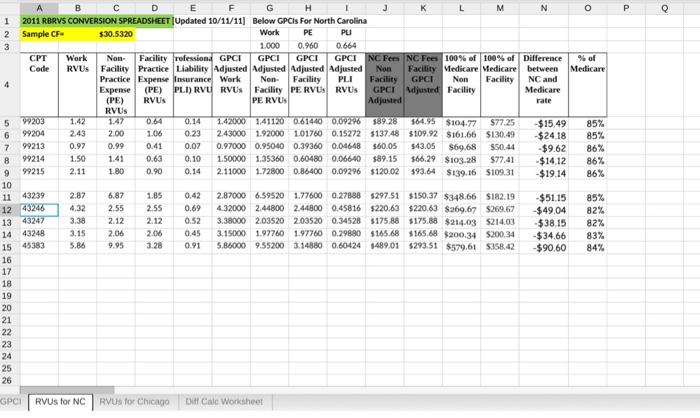This screenshot has height=418, width=700.
Task: Select column J header
Action: [x=385, y=8]
